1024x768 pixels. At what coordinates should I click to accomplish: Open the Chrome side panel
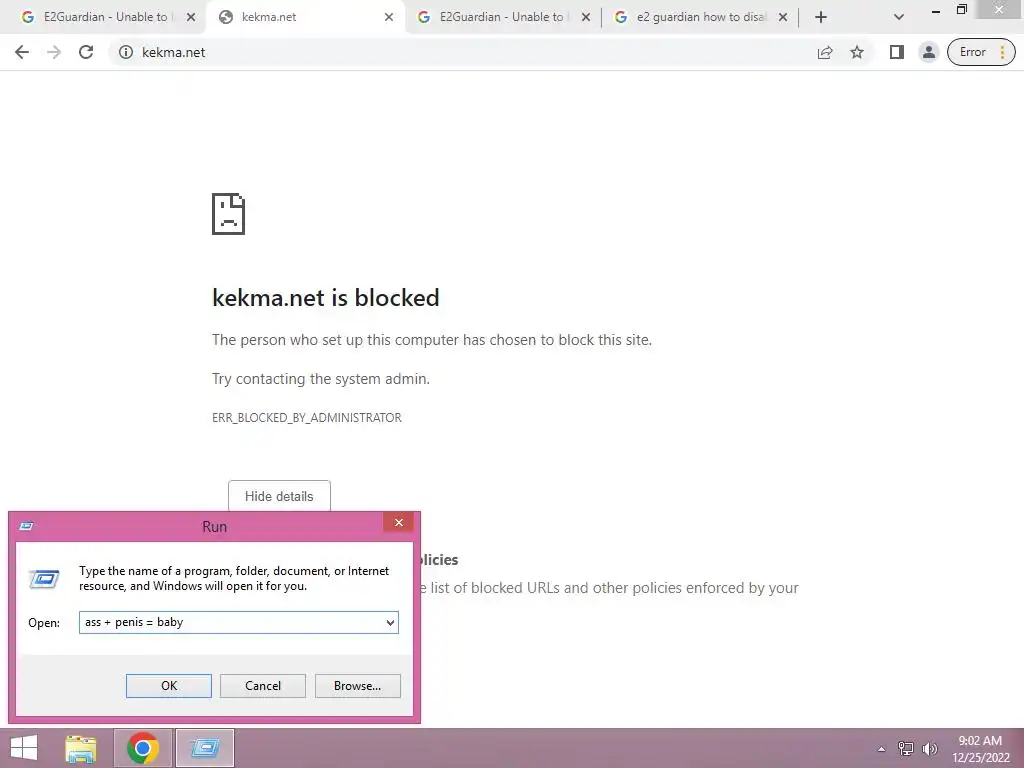click(897, 52)
